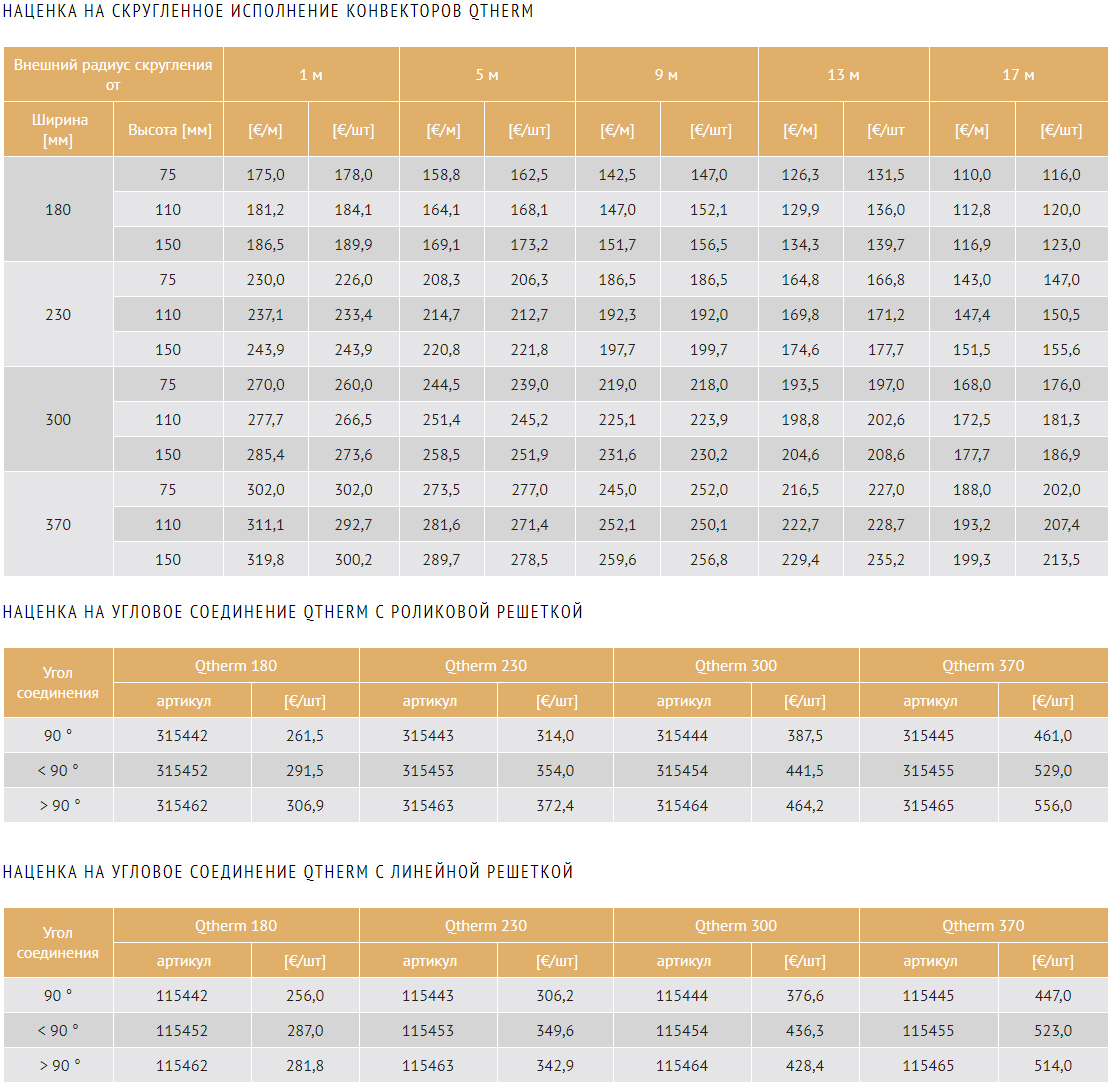This screenshot has width=1112, height=1085.
Task: Click the '13 м' radius column header
Action: (x=844, y=74)
